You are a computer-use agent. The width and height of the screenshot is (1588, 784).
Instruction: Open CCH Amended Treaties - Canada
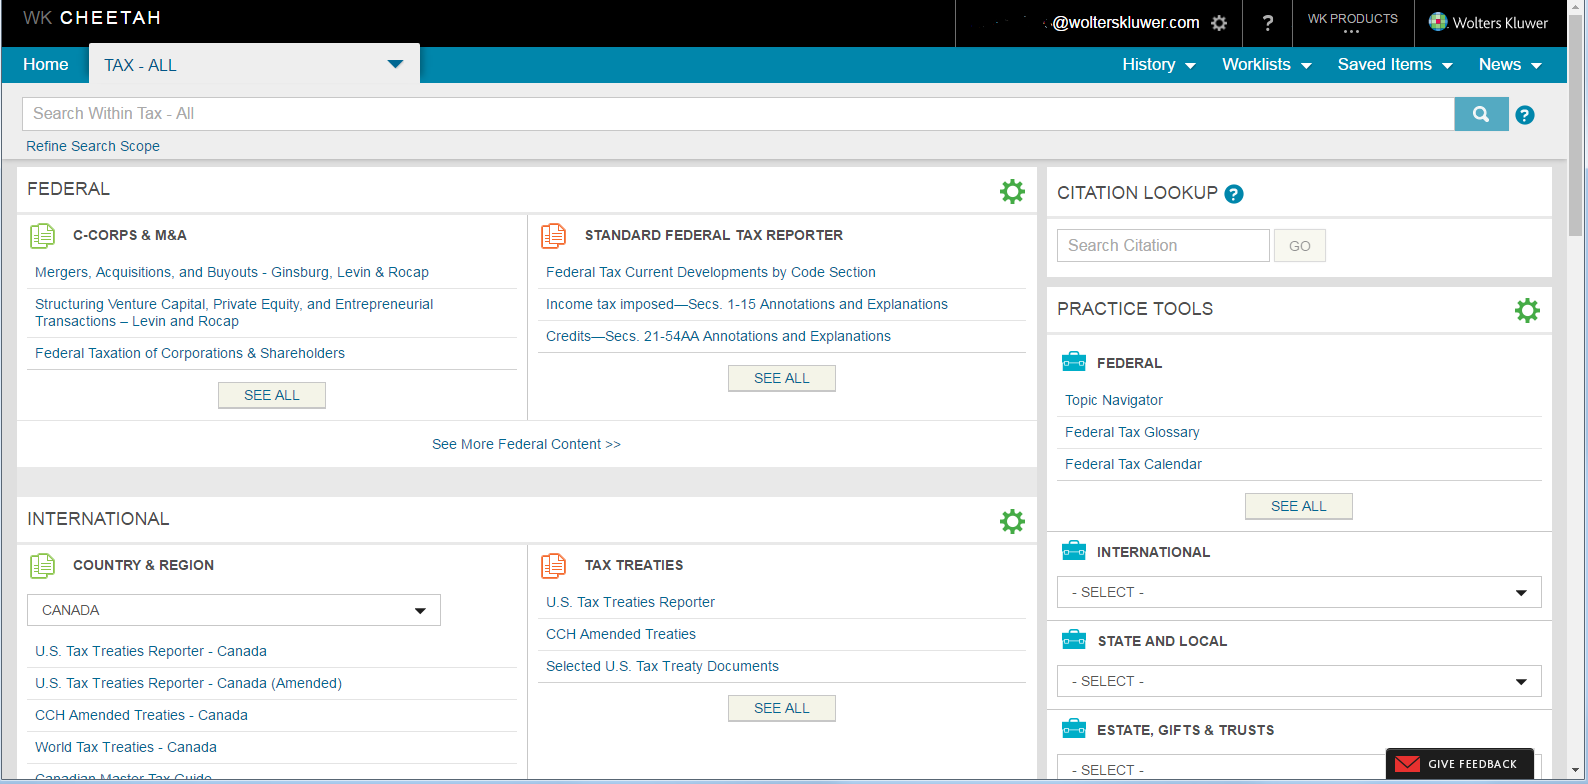pyautogui.click(x=141, y=715)
